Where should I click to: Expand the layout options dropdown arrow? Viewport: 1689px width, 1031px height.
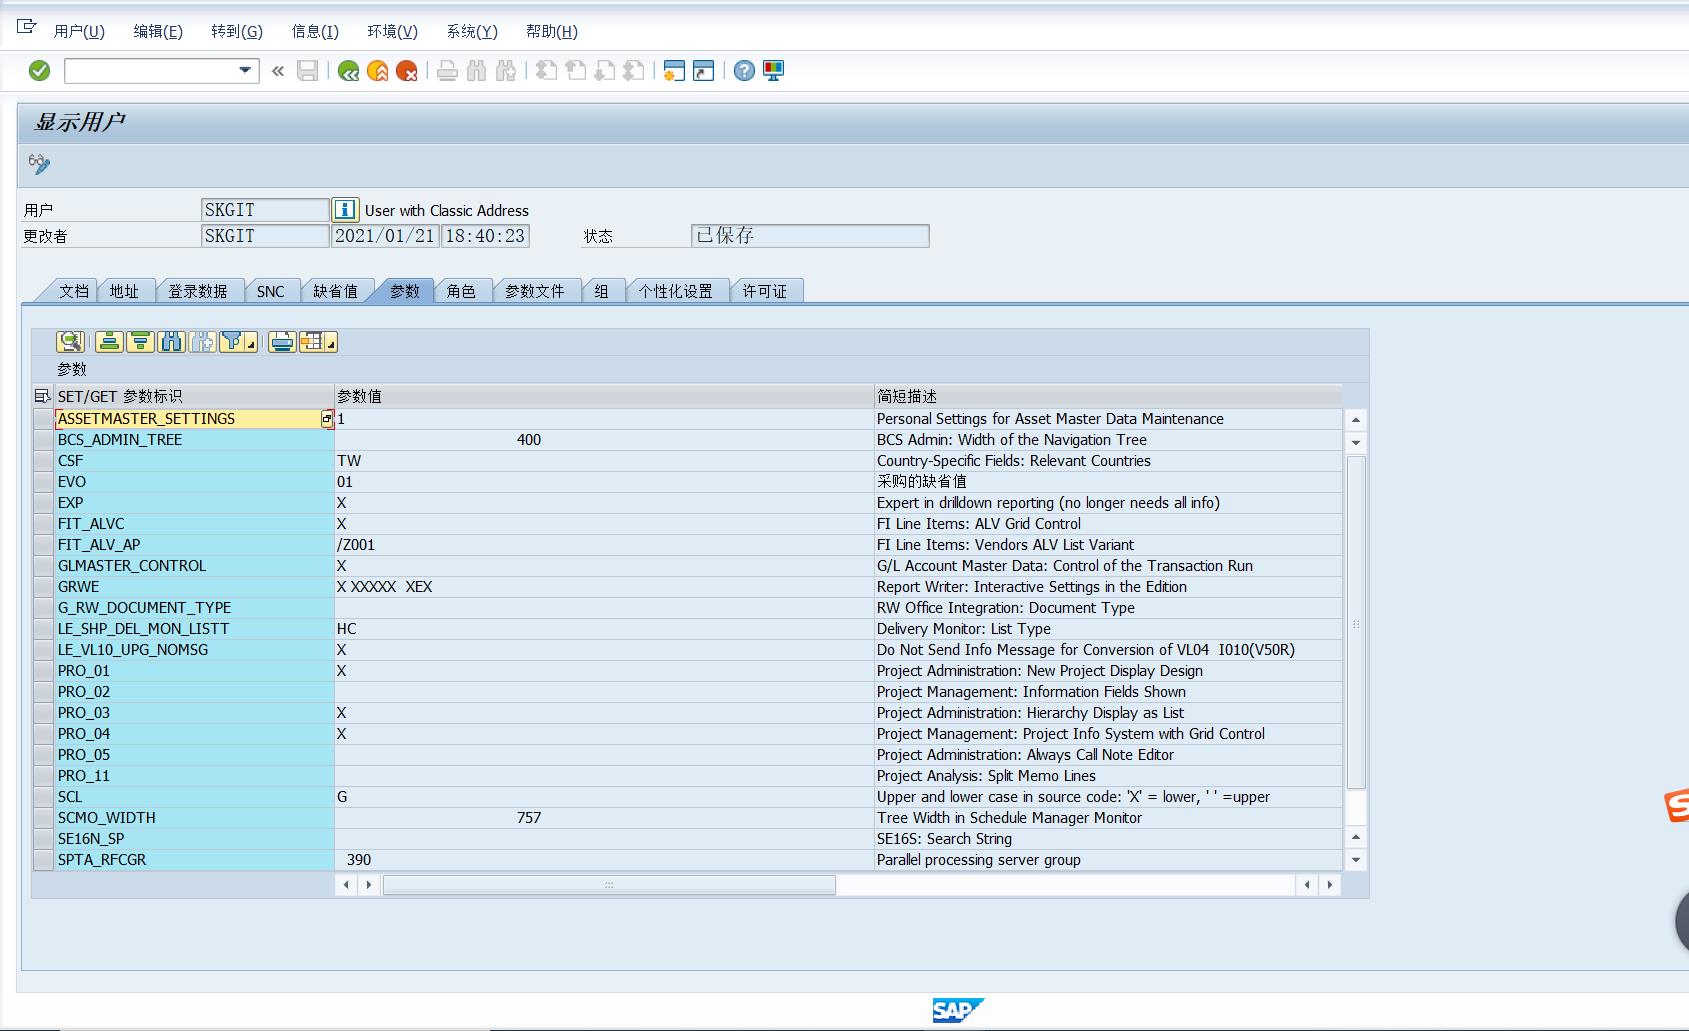pyautogui.click(x=331, y=343)
